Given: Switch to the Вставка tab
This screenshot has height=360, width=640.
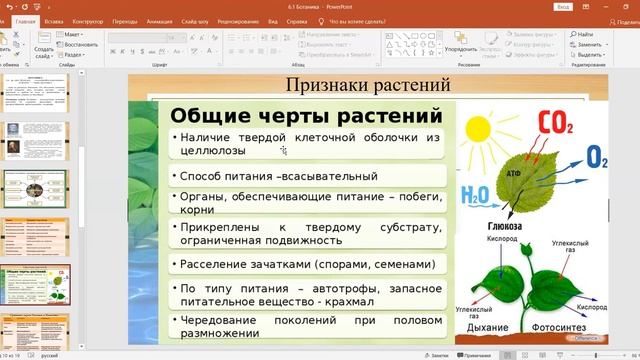Looking at the screenshot, I should tap(53, 22).
